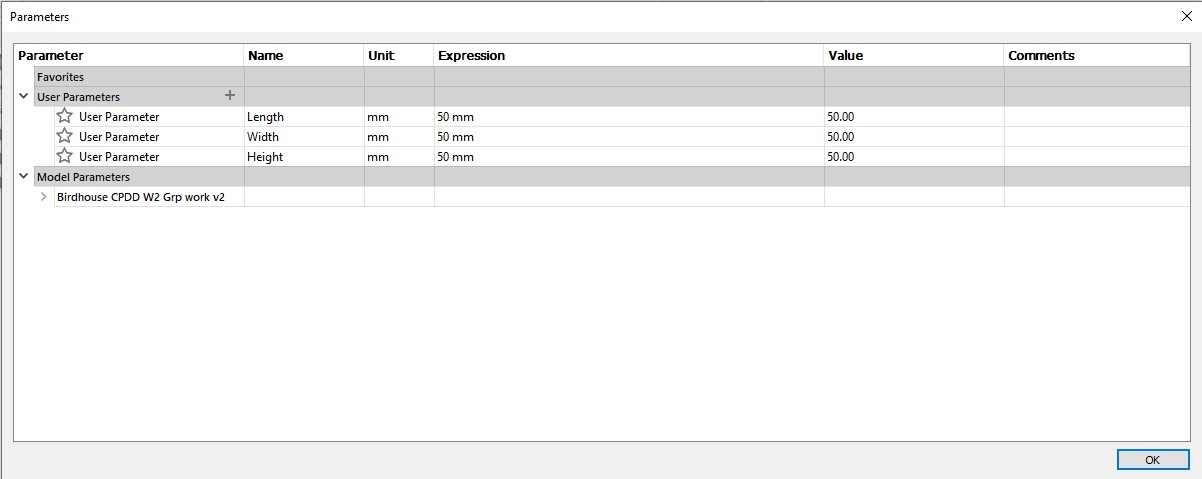Collapse the Model Parameters section
The height and width of the screenshot is (479, 1202).
(x=24, y=176)
